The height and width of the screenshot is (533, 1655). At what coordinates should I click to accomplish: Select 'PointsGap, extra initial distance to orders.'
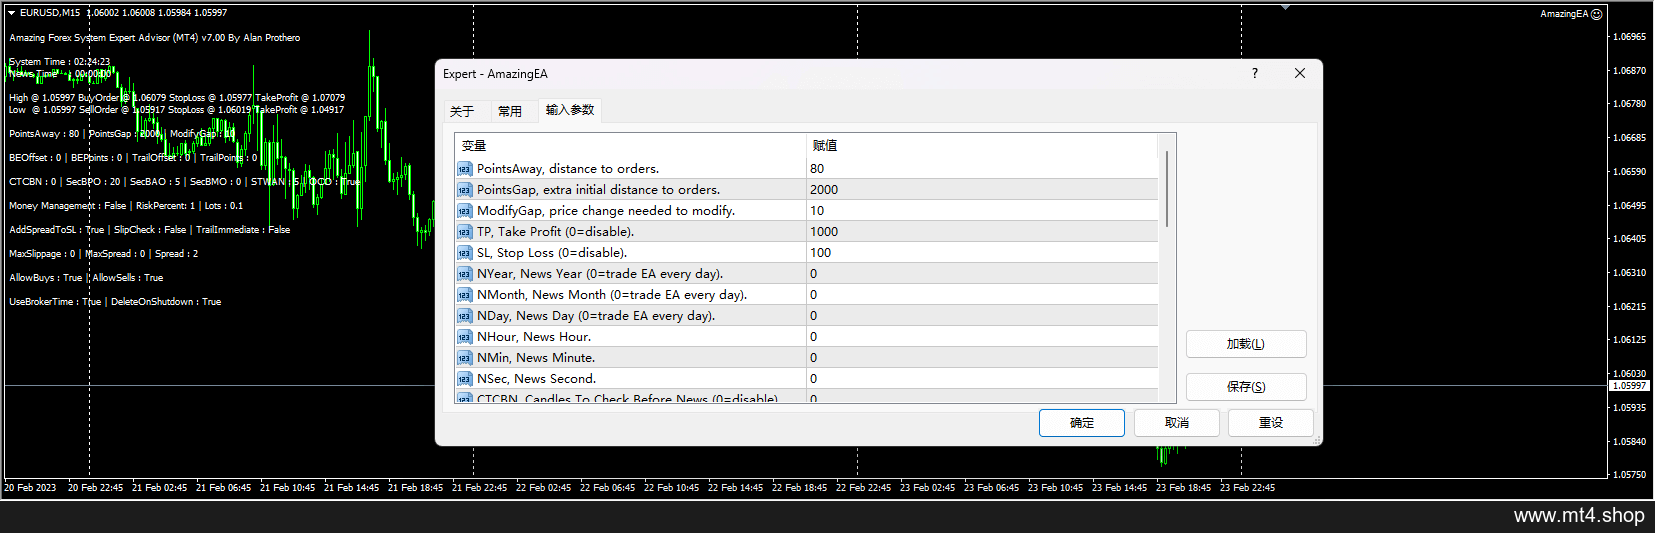pos(598,190)
